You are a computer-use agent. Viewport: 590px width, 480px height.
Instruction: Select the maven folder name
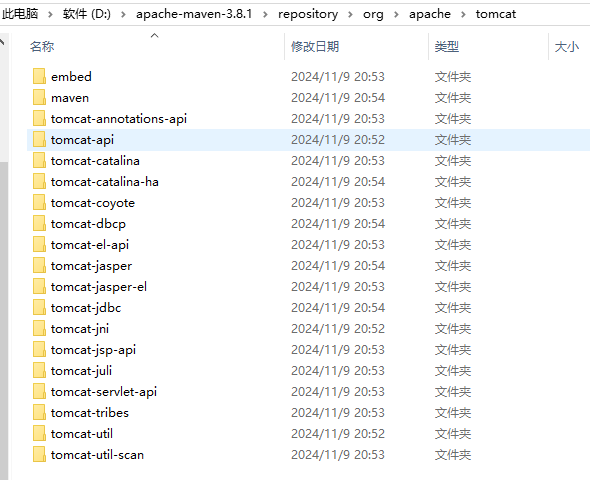click(x=70, y=98)
